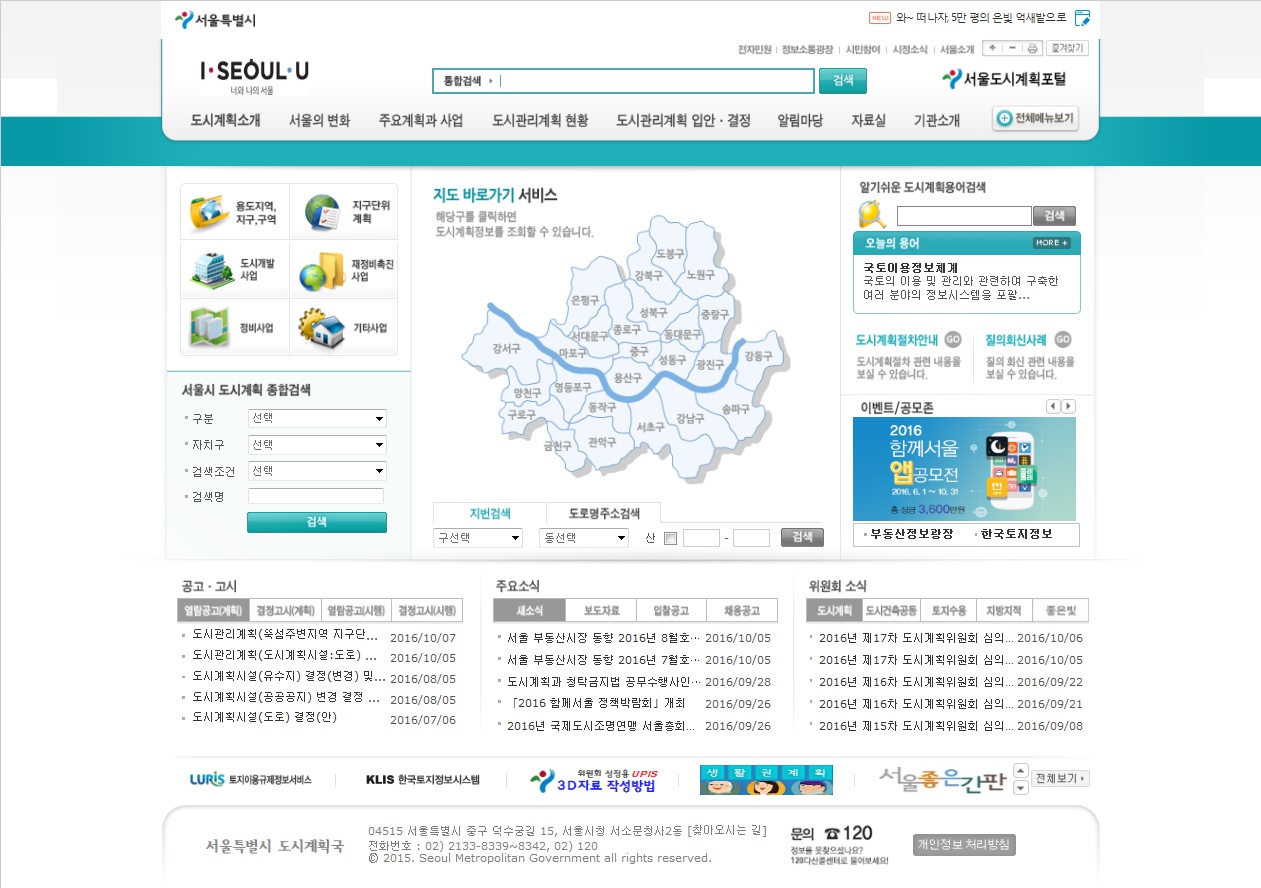The image size is (1261, 888).
Task: Toggle the 산 checkbox in 지번검색
Action: pos(670,539)
